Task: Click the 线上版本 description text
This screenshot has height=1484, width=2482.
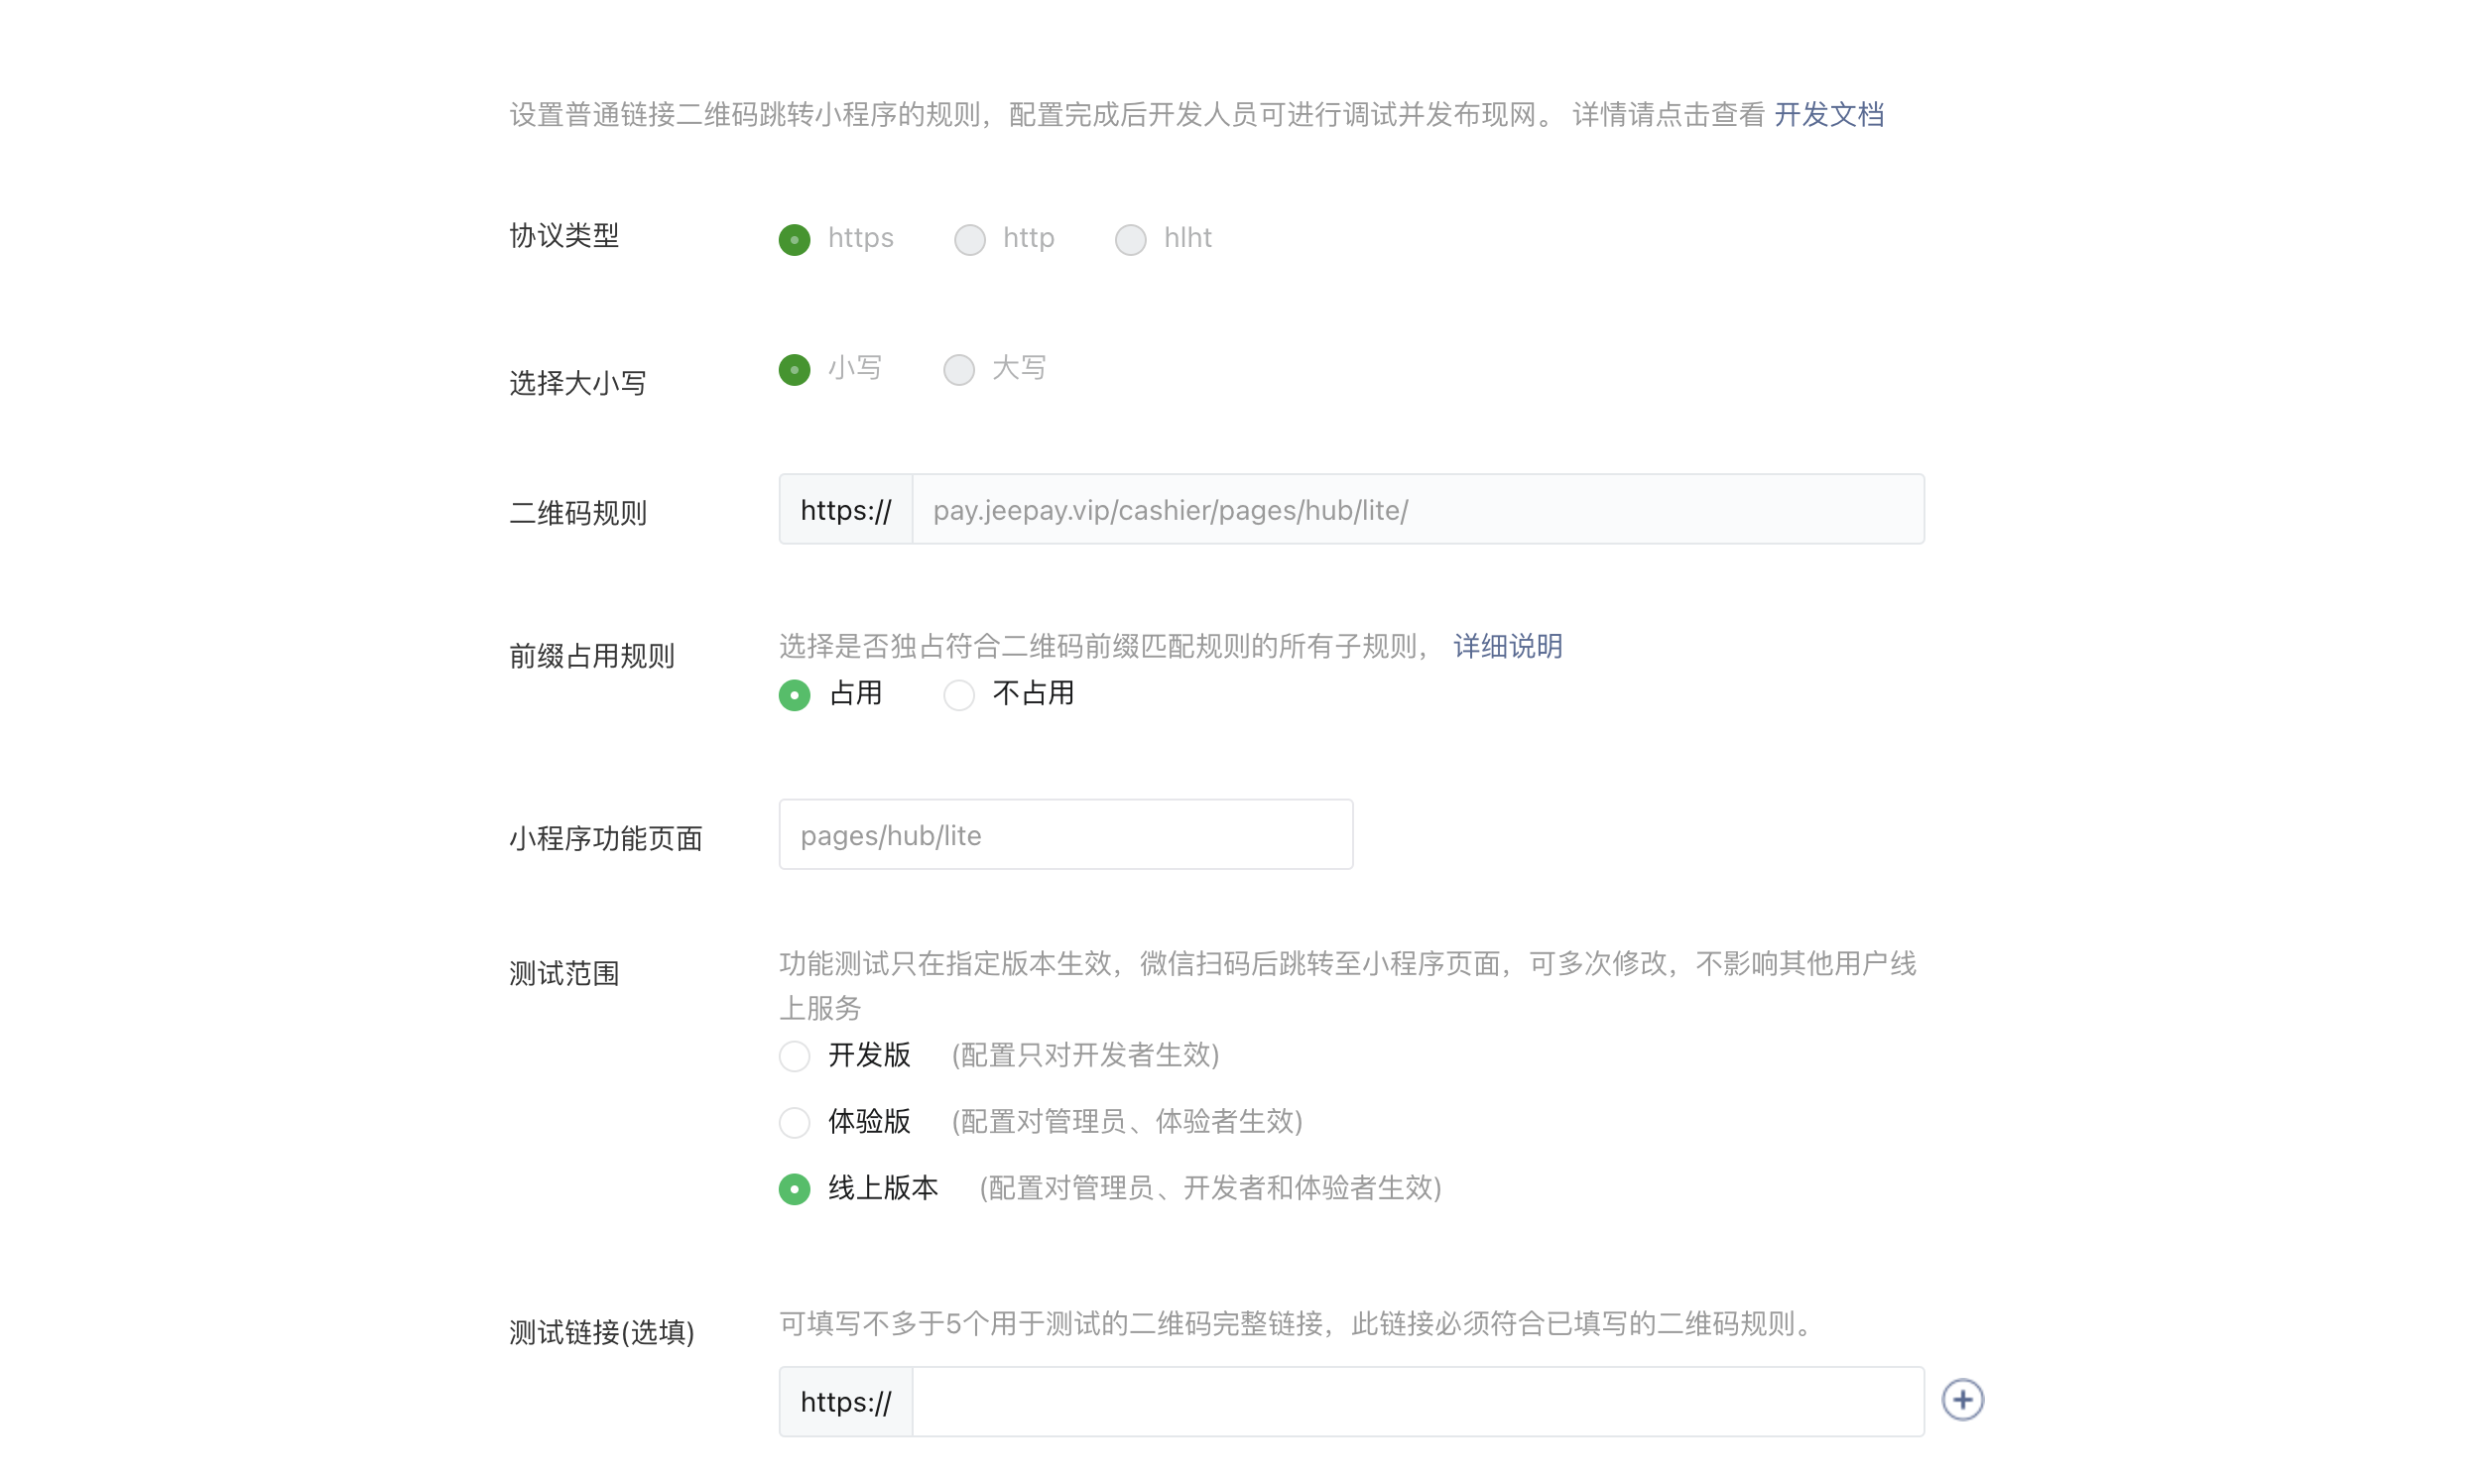Action: coord(1210,1188)
